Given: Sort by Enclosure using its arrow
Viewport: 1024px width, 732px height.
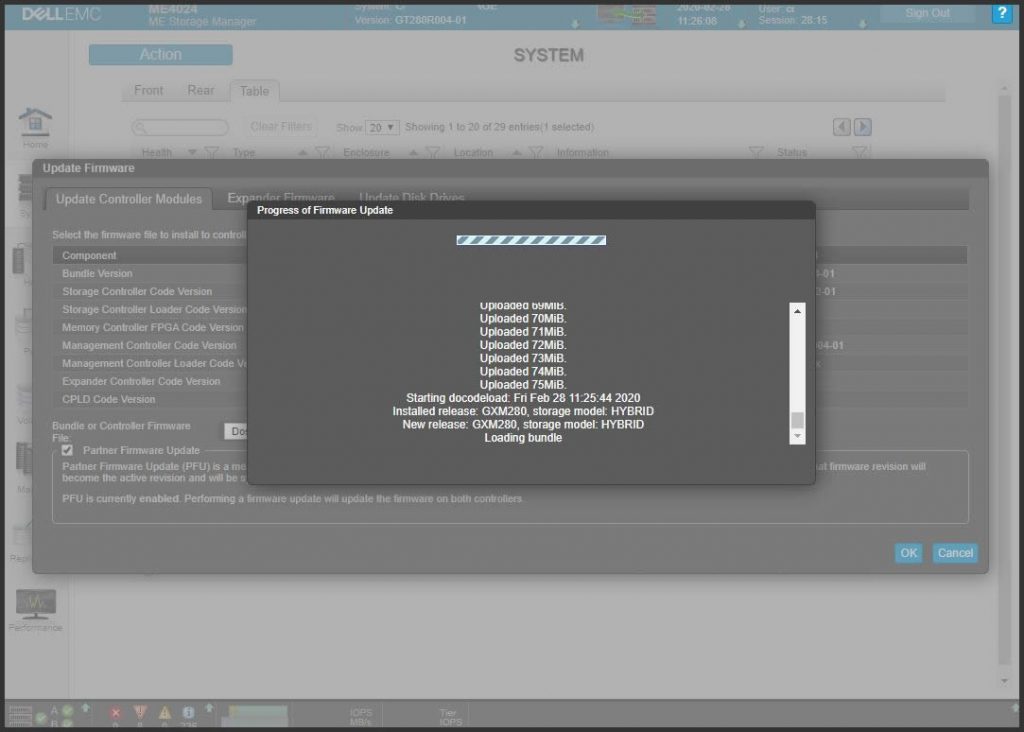Looking at the screenshot, I should coord(413,152).
